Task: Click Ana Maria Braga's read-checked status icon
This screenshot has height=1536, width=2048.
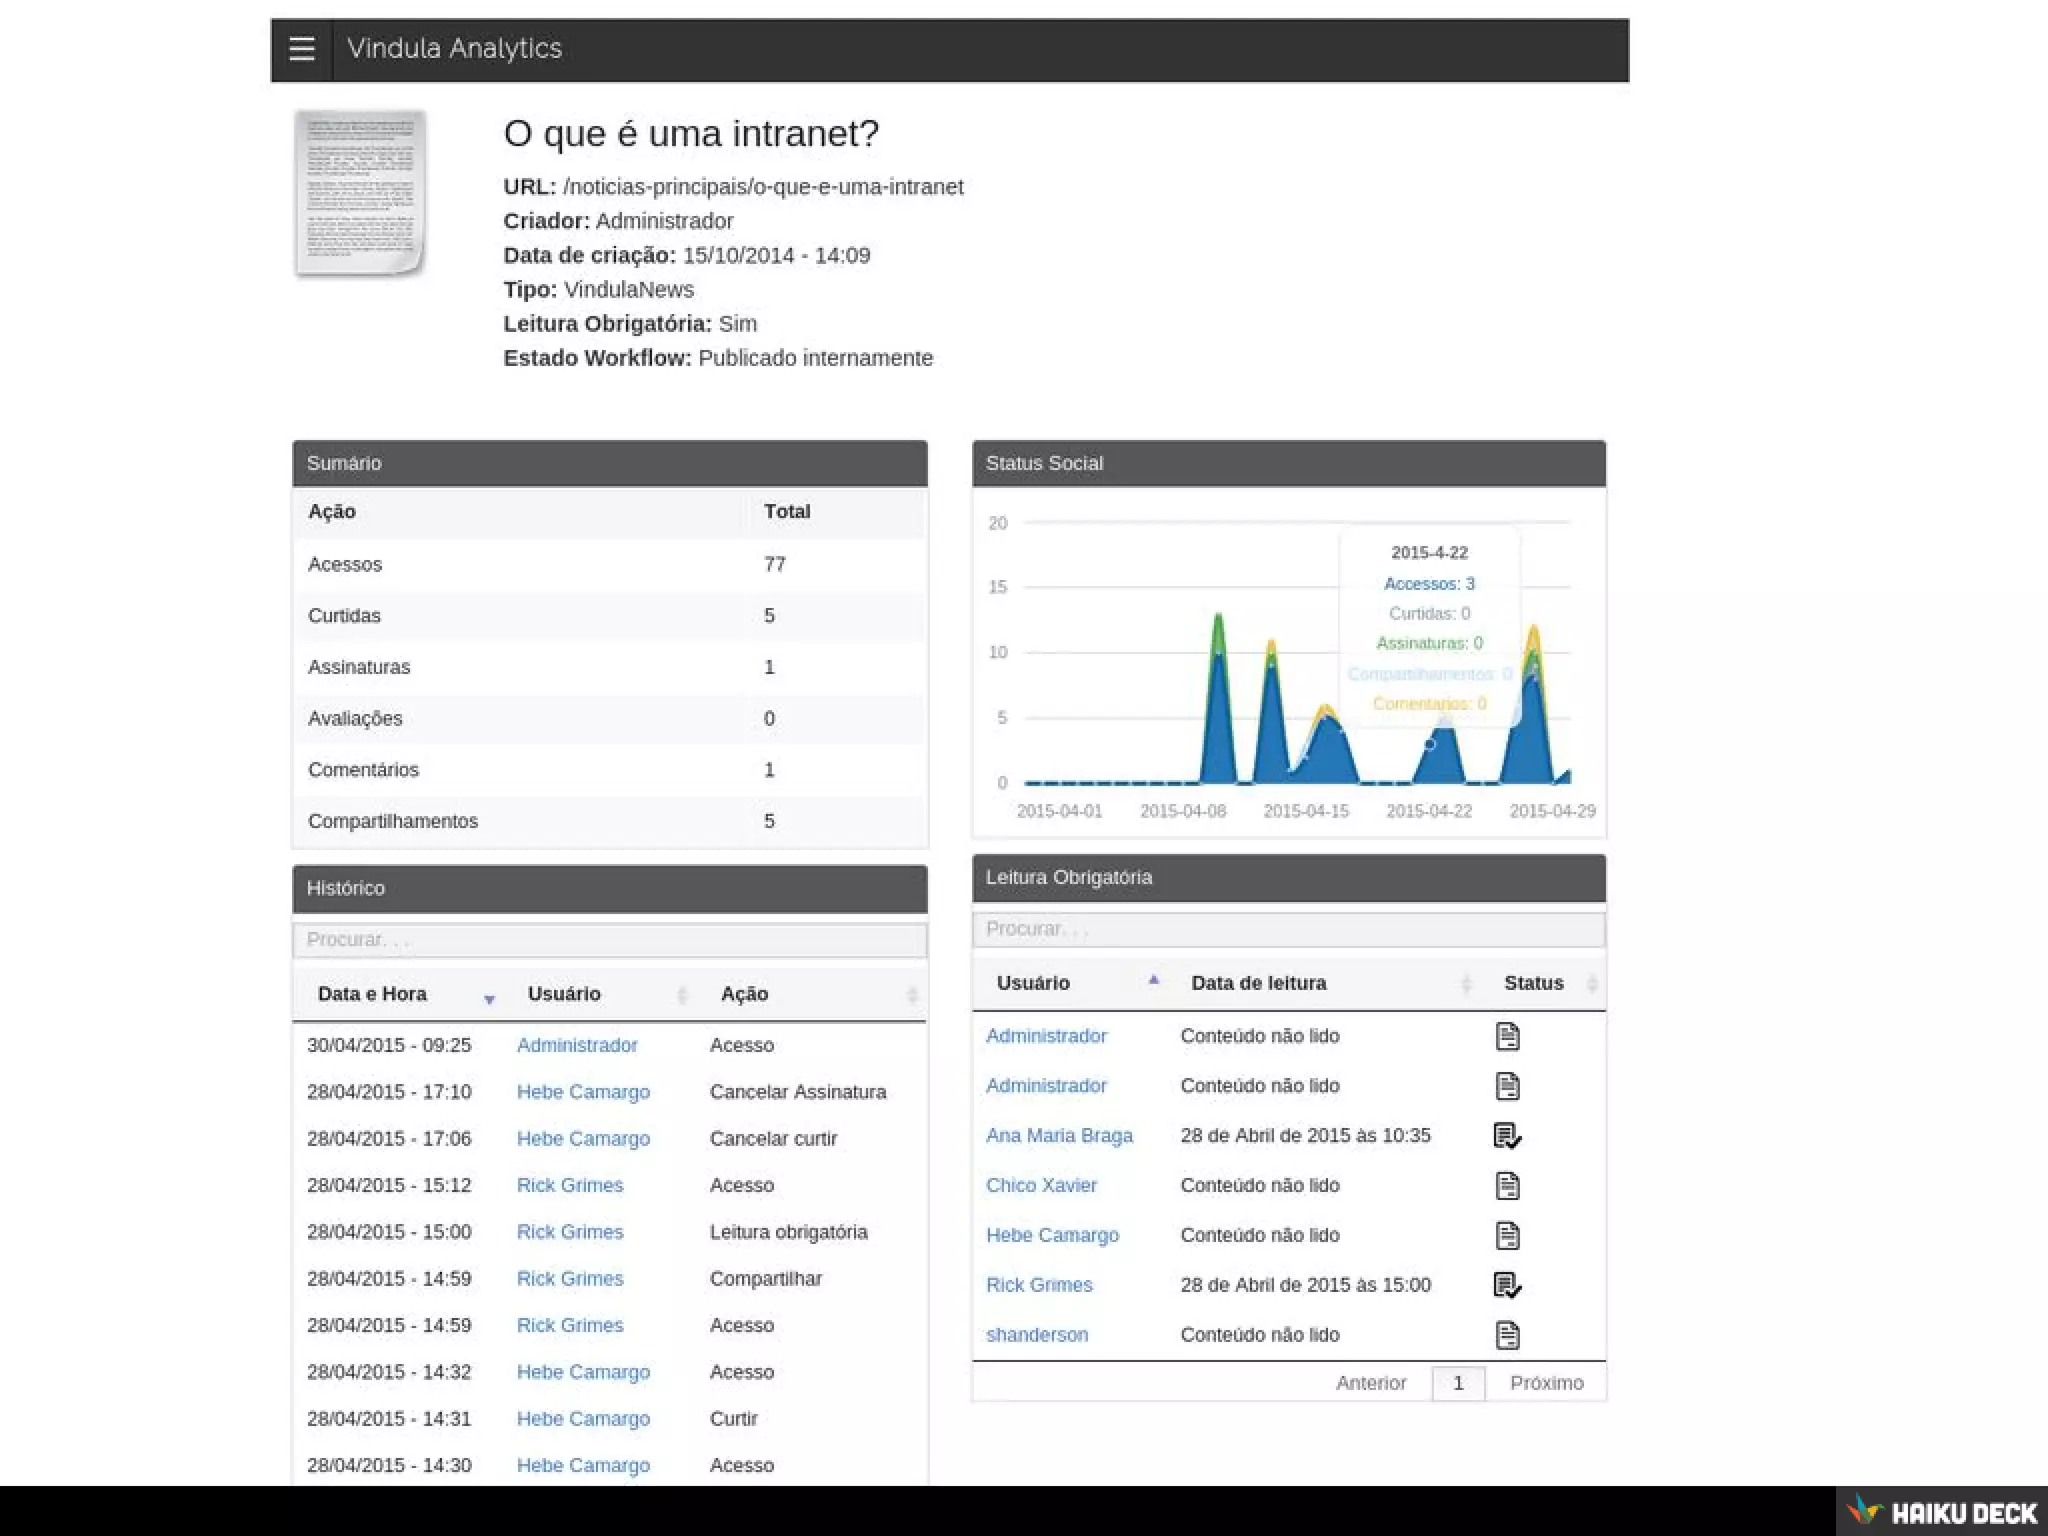Action: click(x=1507, y=1136)
